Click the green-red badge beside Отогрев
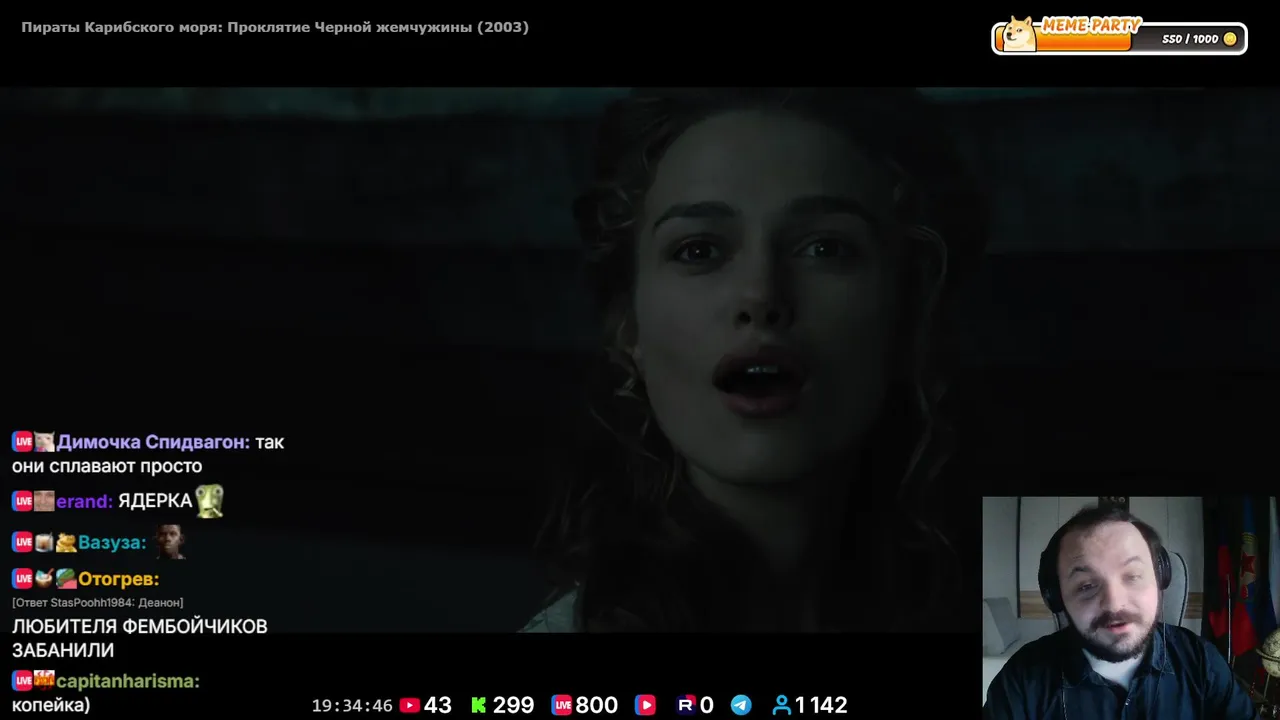1280x720 pixels. [66, 578]
